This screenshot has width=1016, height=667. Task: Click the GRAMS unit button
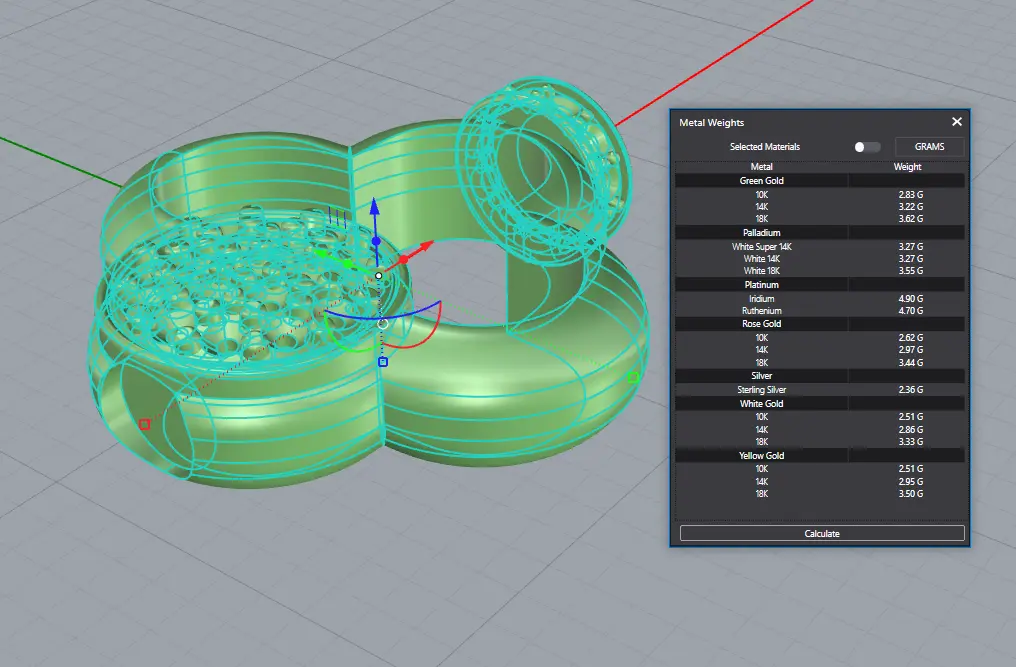[929, 147]
